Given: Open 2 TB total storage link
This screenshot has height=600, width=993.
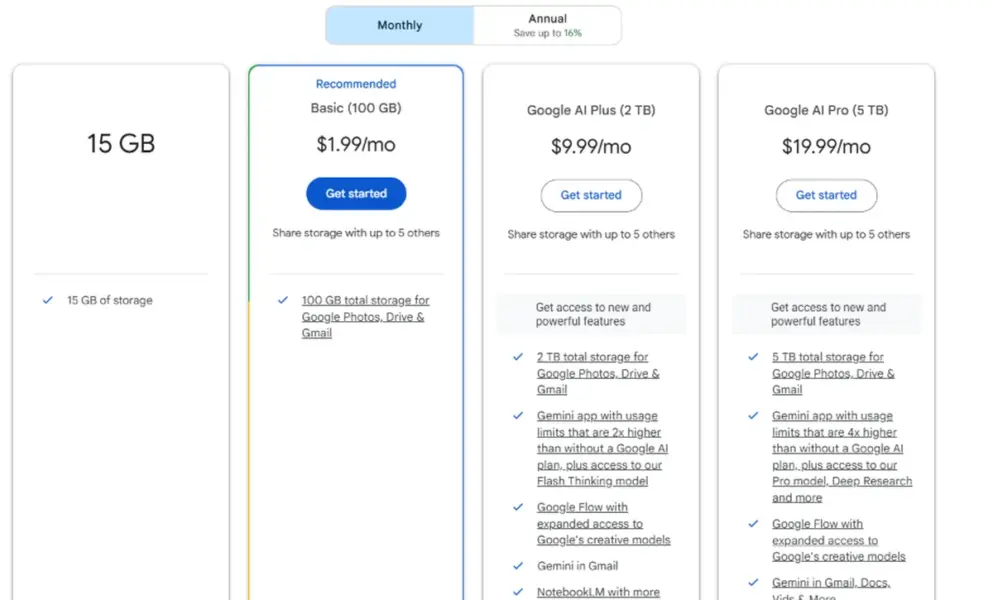Looking at the screenshot, I should [x=598, y=373].
